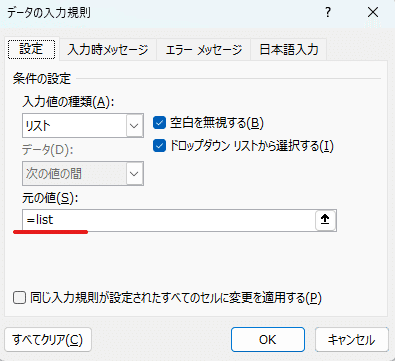Click the help question mark icon

point(328,13)
